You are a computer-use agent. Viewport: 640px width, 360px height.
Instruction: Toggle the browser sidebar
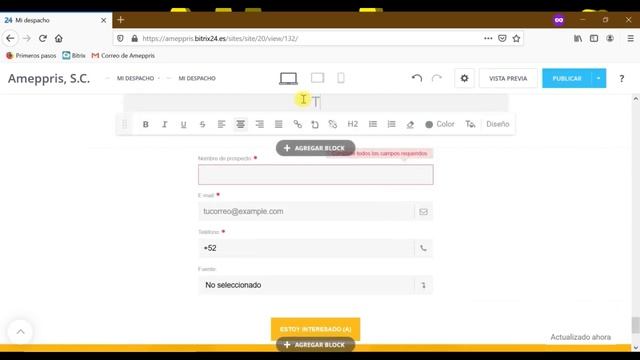(x=594, y=38)
